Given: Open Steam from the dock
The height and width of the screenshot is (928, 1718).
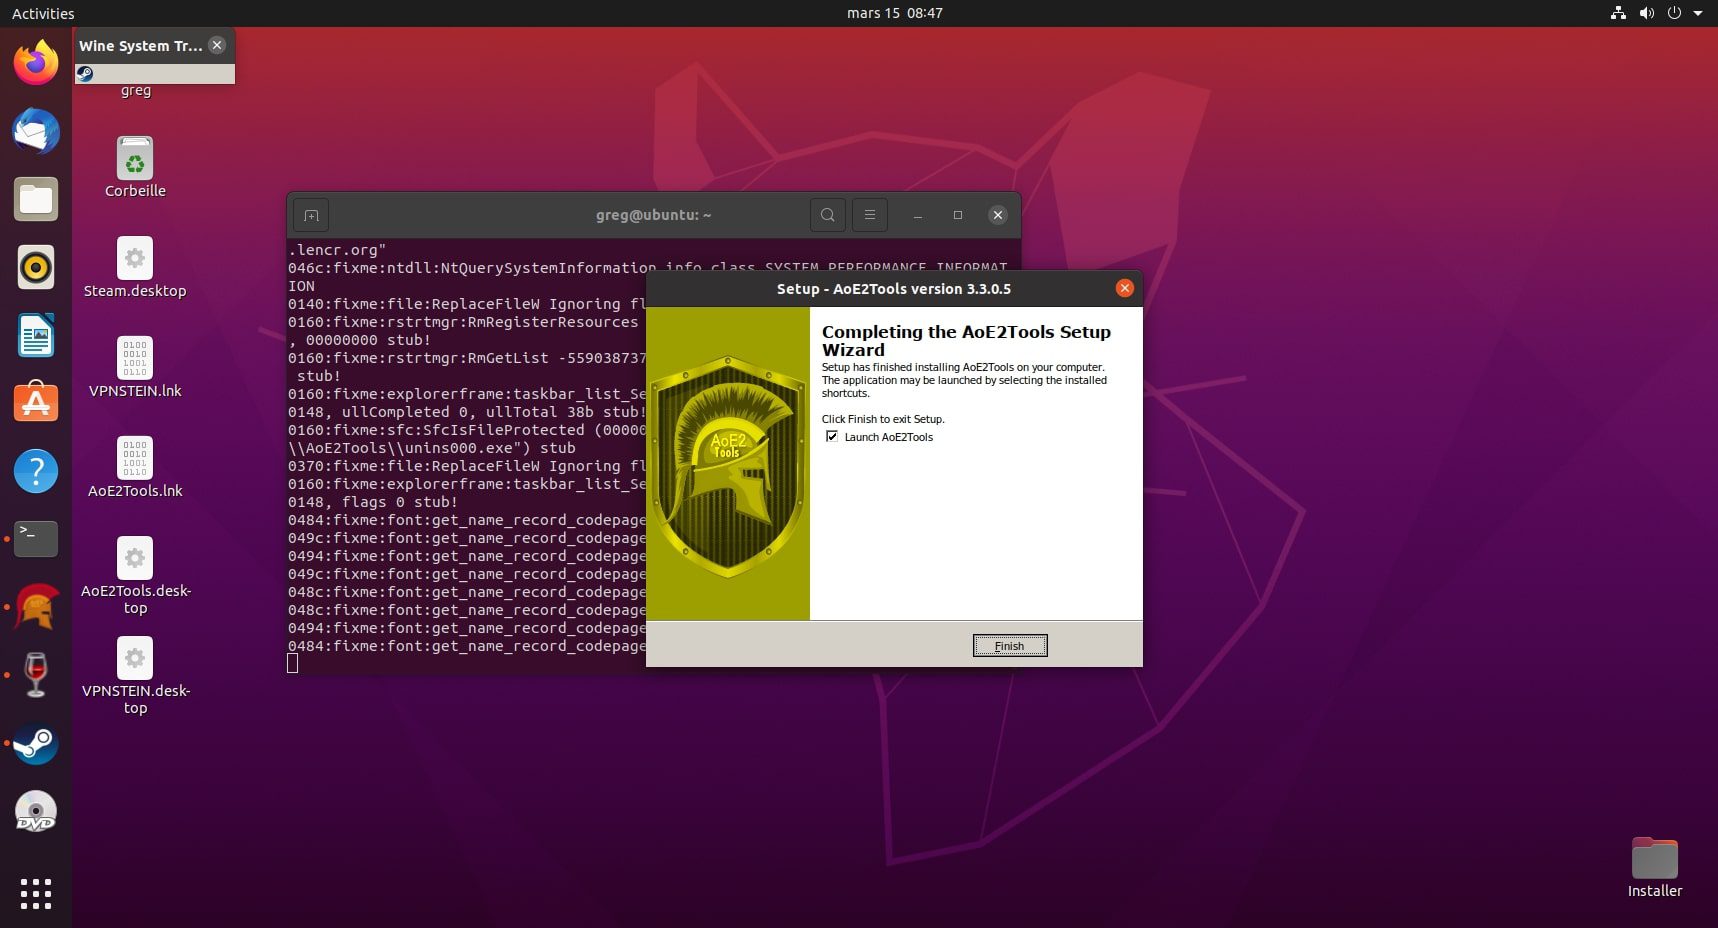Looking at the screenshot, I should [36, 744].
